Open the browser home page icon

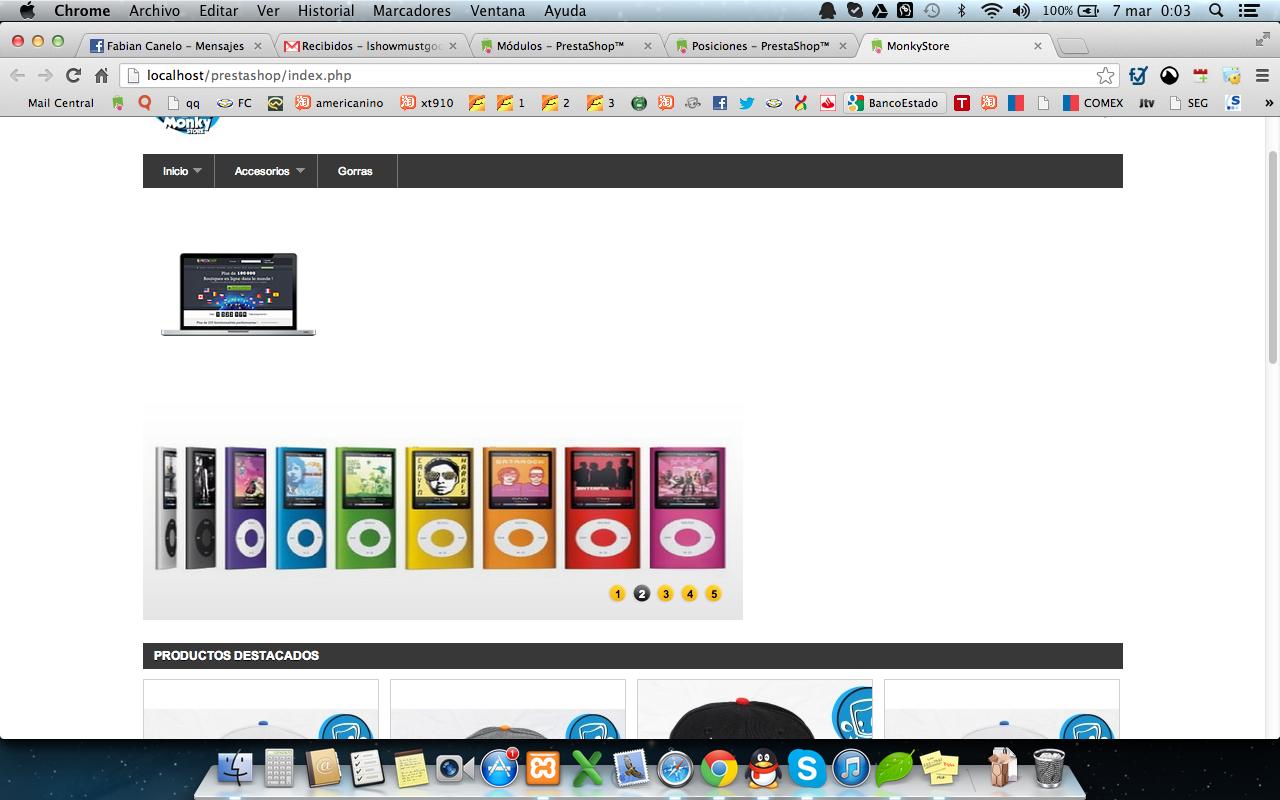click(x=101, y=75)
